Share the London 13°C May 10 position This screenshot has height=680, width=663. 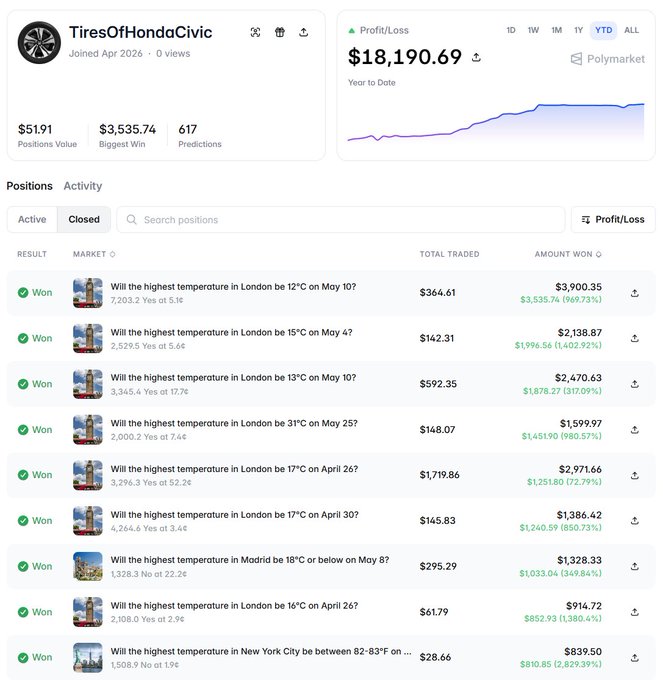[x=635, y=384]
